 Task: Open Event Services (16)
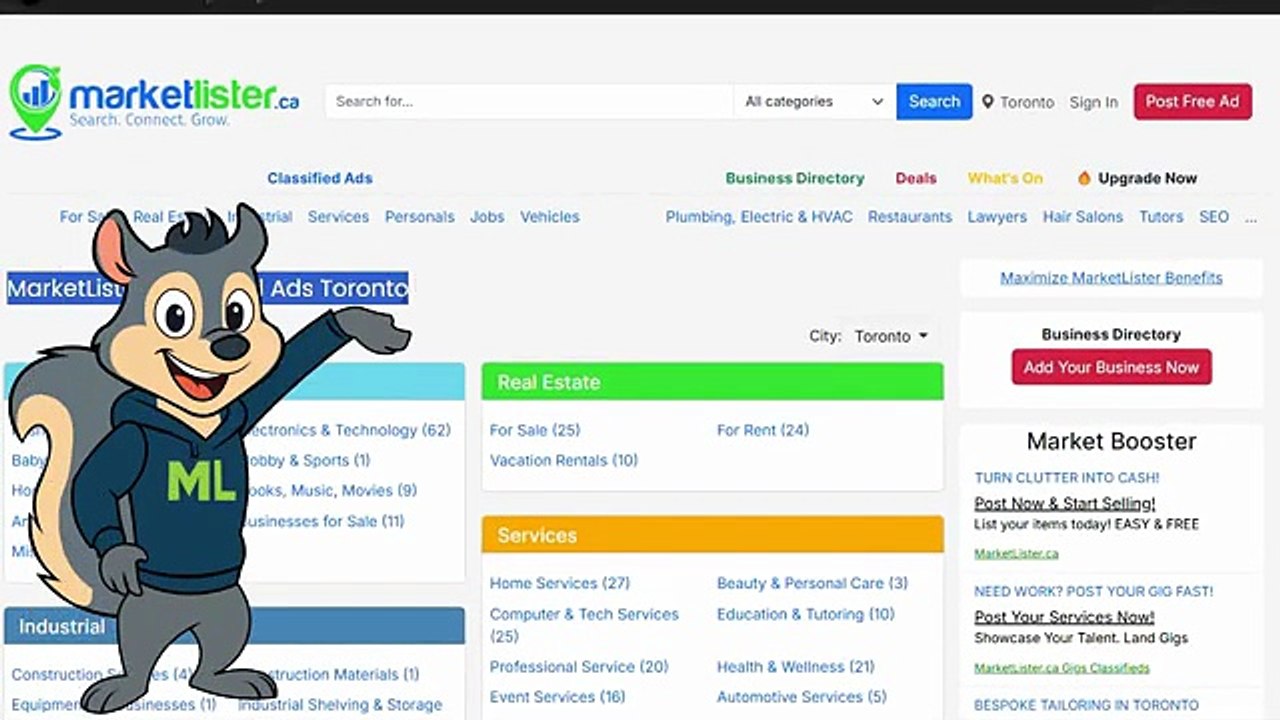pyautogui.click(x=558, y=697)
